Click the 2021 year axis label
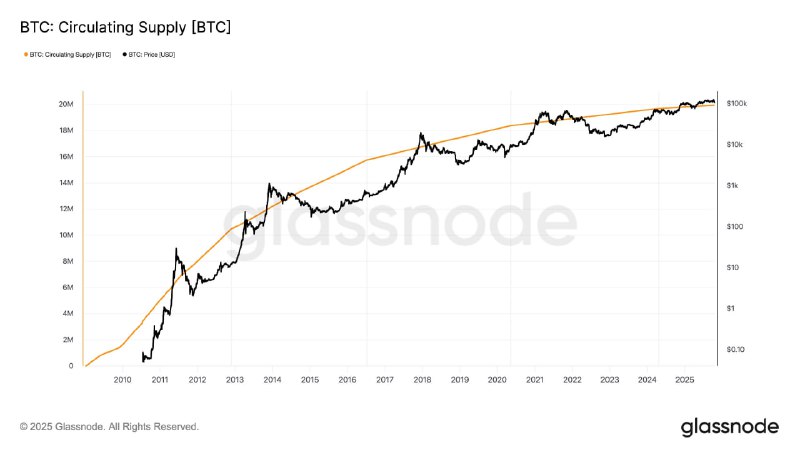 pyautogui.click(x=534, y=380)
